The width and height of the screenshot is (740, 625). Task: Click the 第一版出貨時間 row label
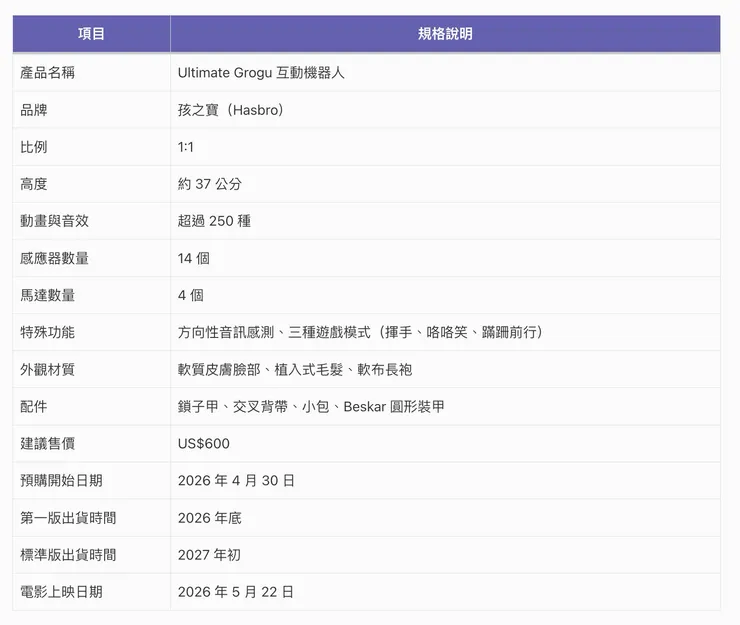click(68, 518)
